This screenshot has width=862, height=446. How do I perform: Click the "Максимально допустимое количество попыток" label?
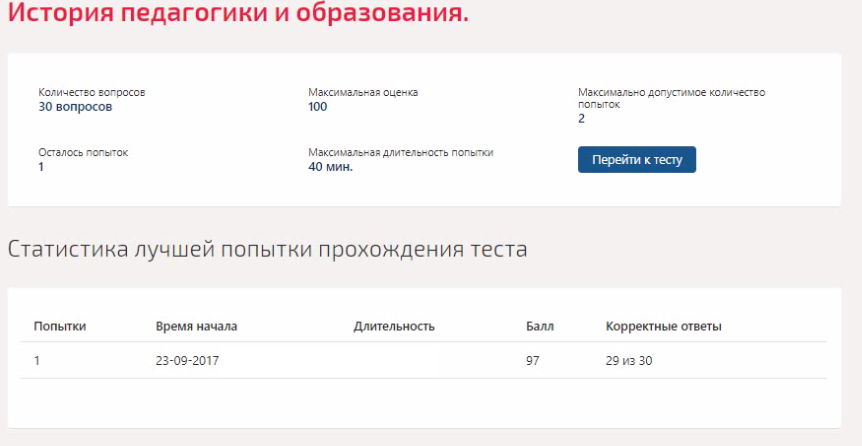671,97
